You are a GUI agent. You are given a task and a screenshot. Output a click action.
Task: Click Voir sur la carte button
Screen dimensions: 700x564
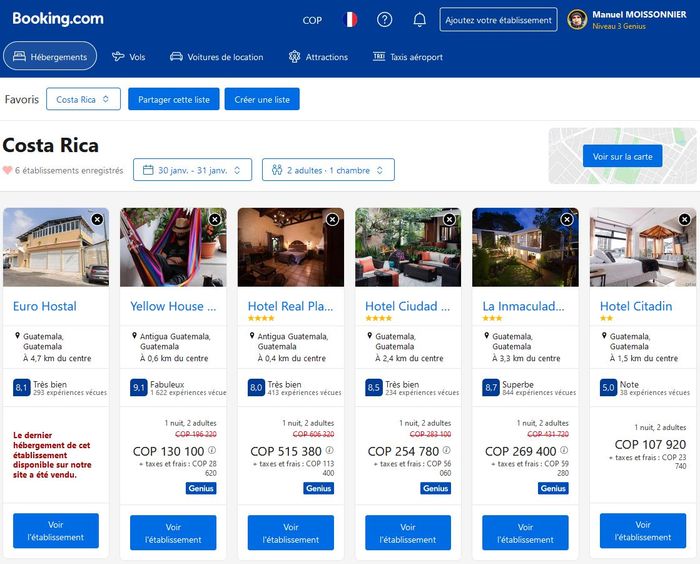(622, 156)
